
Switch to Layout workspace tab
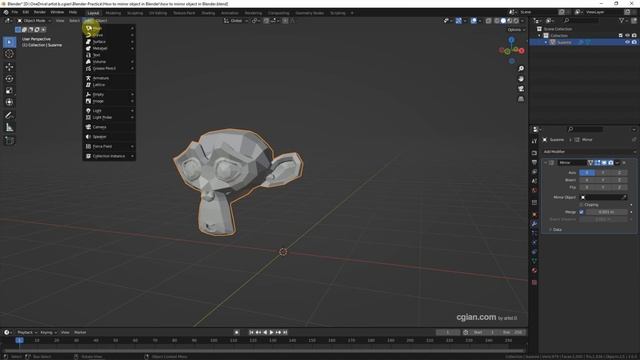pyautogui.click(x=93, y=13)
